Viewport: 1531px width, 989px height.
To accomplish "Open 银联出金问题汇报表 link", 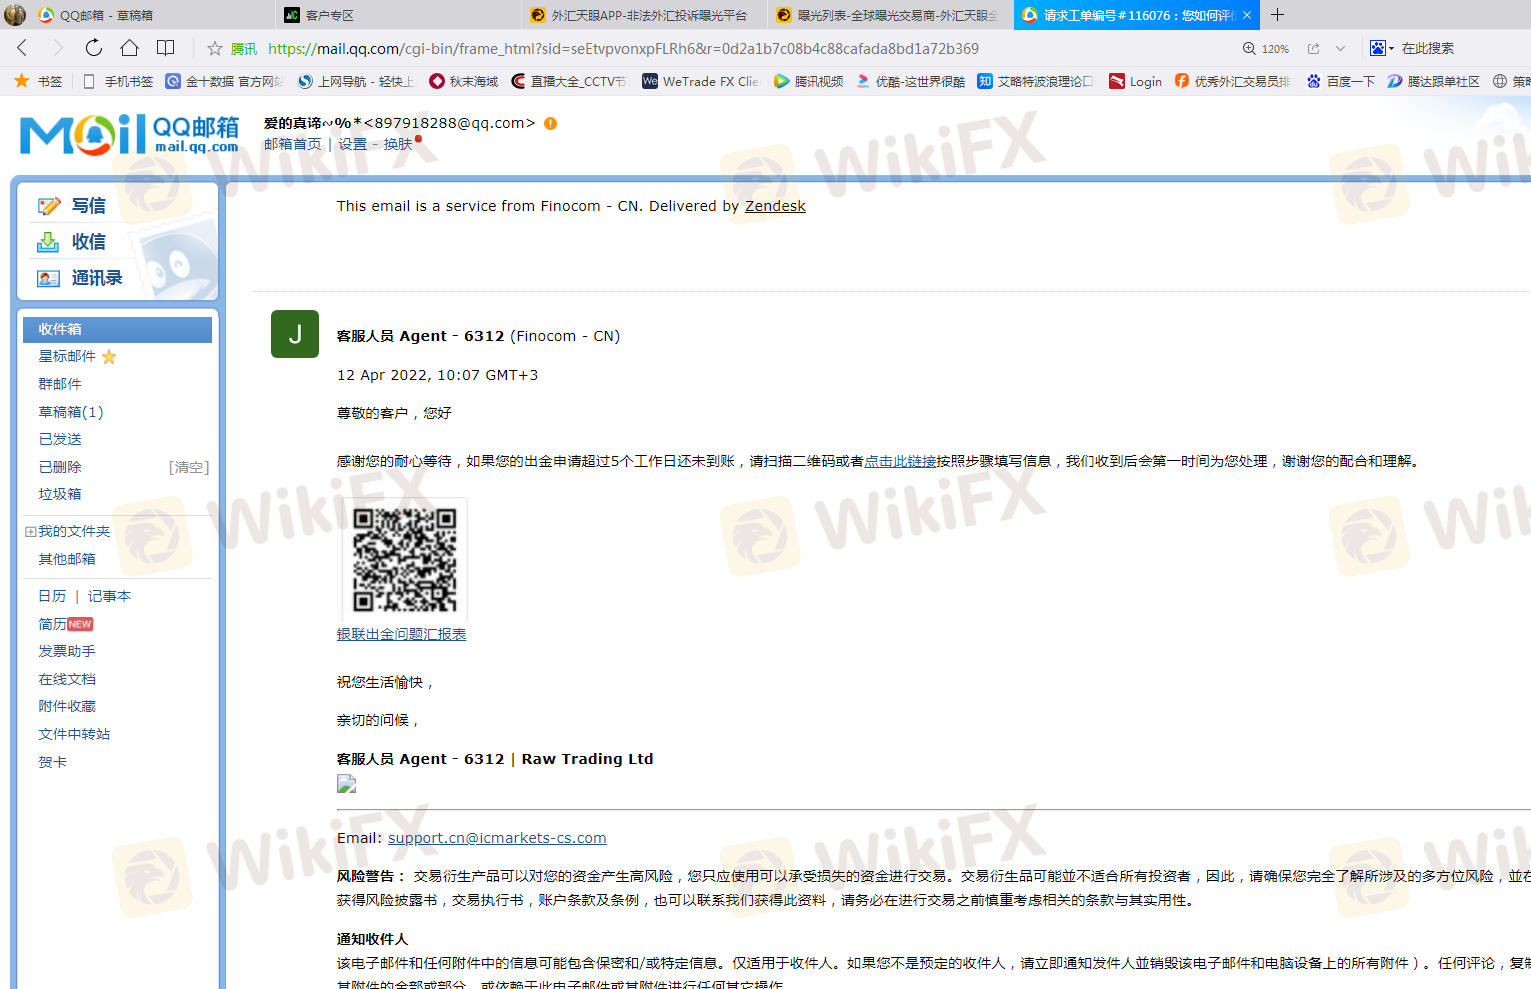I will [x=401, y=634].
